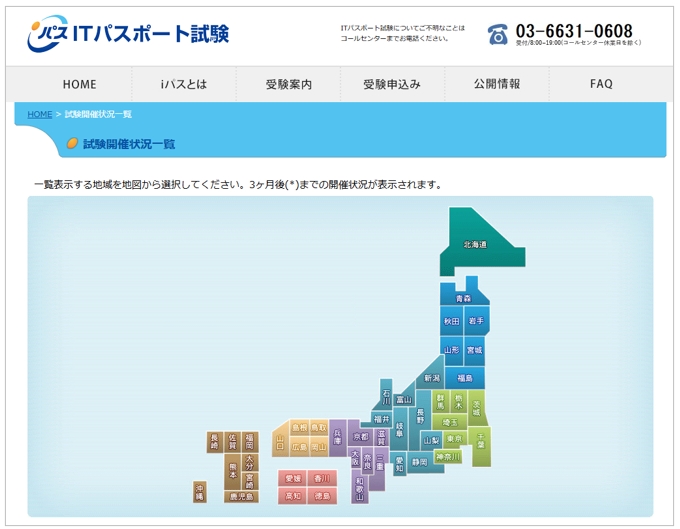
Task: Click 愛媛 prefecture on the map
Action: point(293,478)
